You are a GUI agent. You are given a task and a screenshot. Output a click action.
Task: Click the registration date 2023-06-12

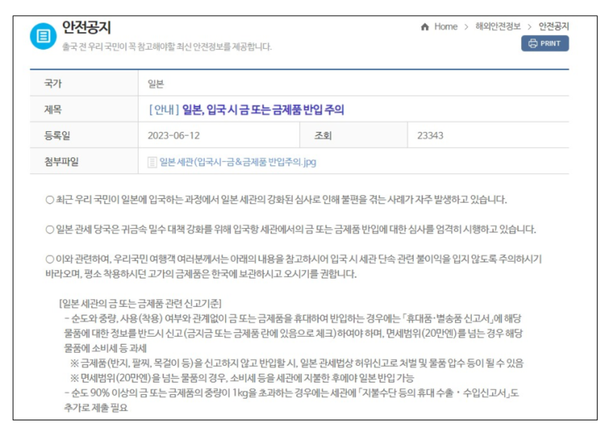click(x=174, y=135)
